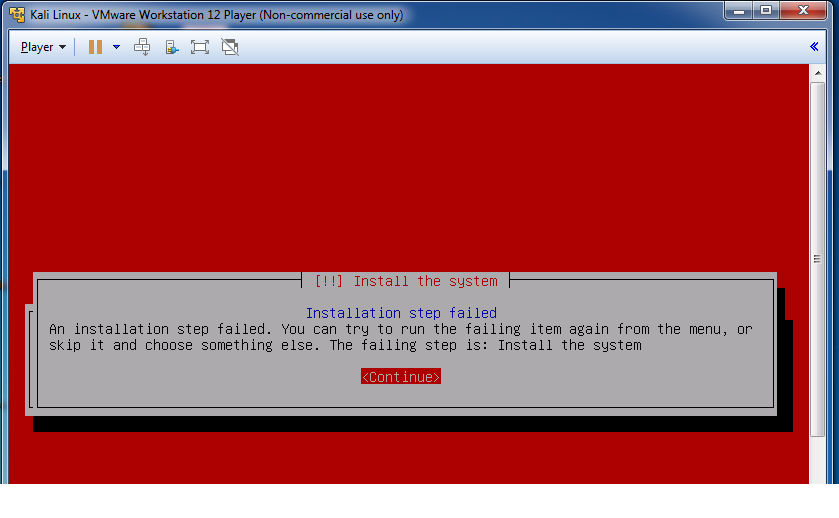Click the "Installation step failed" heading

[x=401, y=313]
